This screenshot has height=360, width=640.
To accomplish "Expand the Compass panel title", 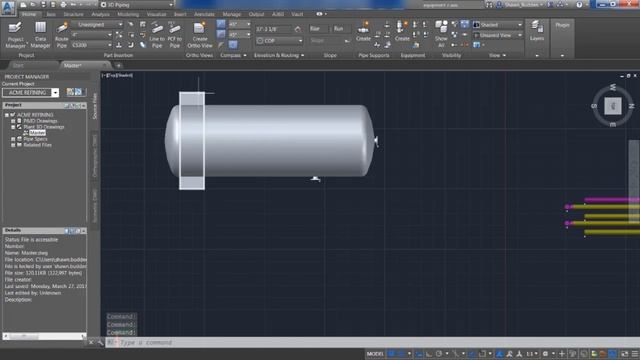I will (233, 55).
